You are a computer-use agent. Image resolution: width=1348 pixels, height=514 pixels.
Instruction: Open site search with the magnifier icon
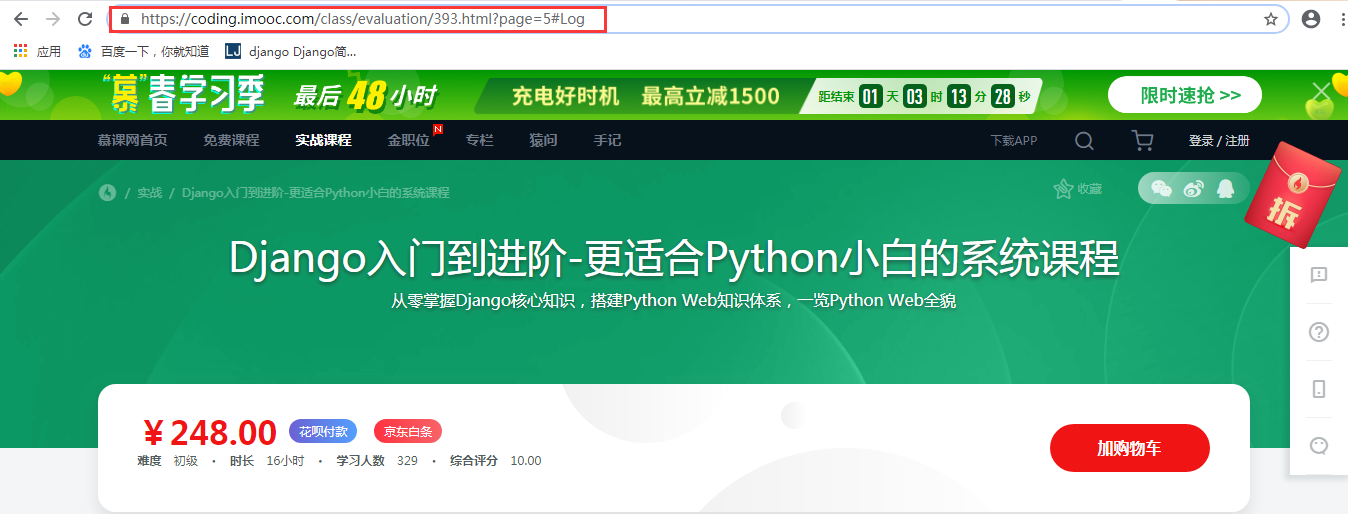(1084, 141)
